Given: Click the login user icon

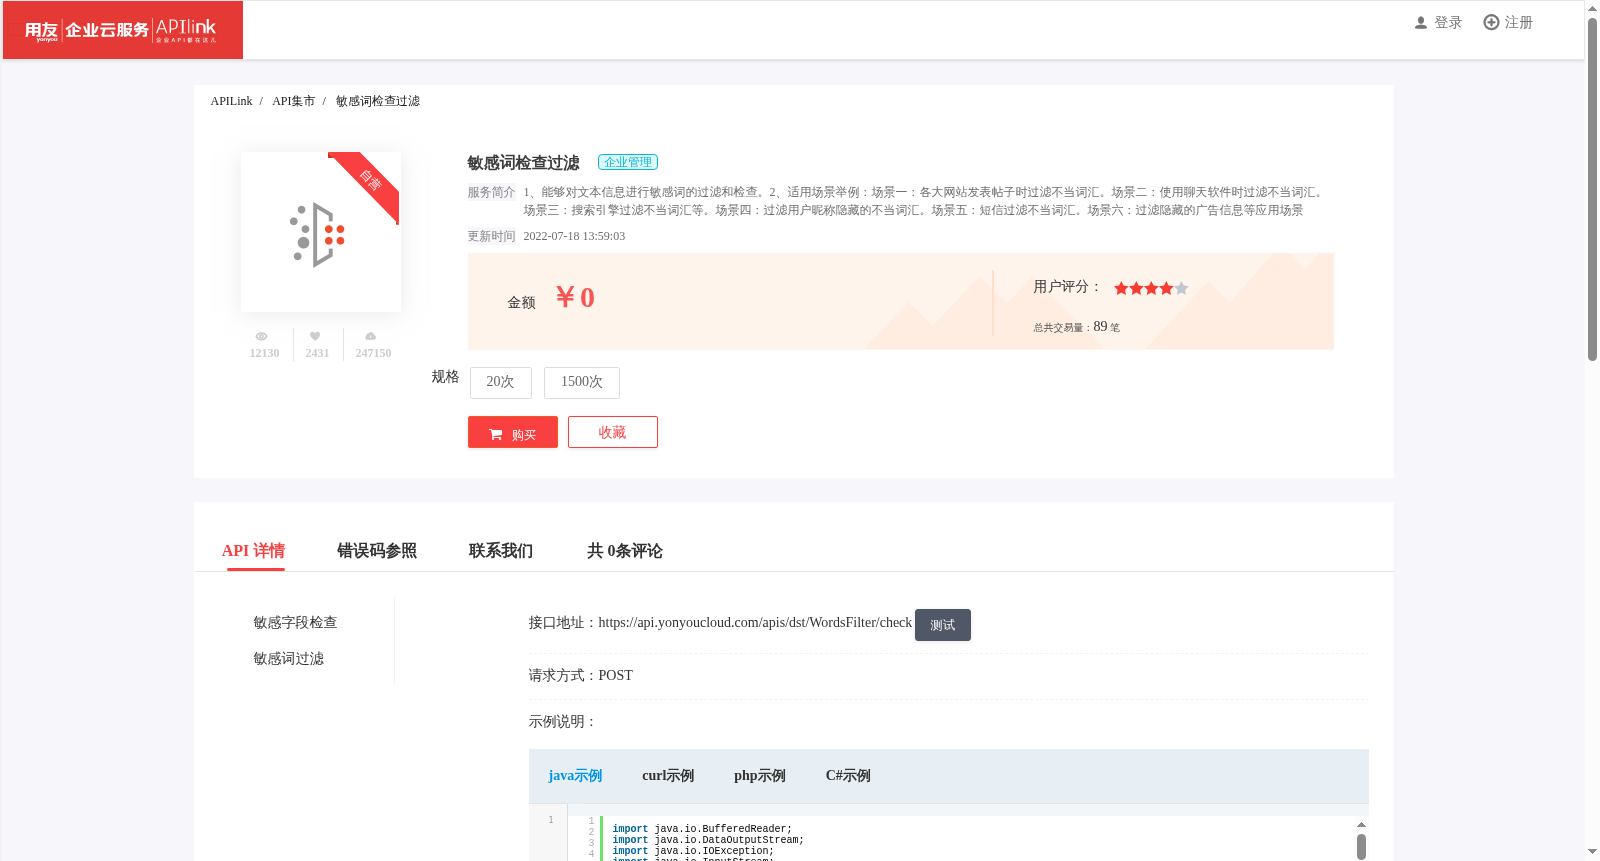Looking at the screenshot, I should click(x=1421, y=23).
